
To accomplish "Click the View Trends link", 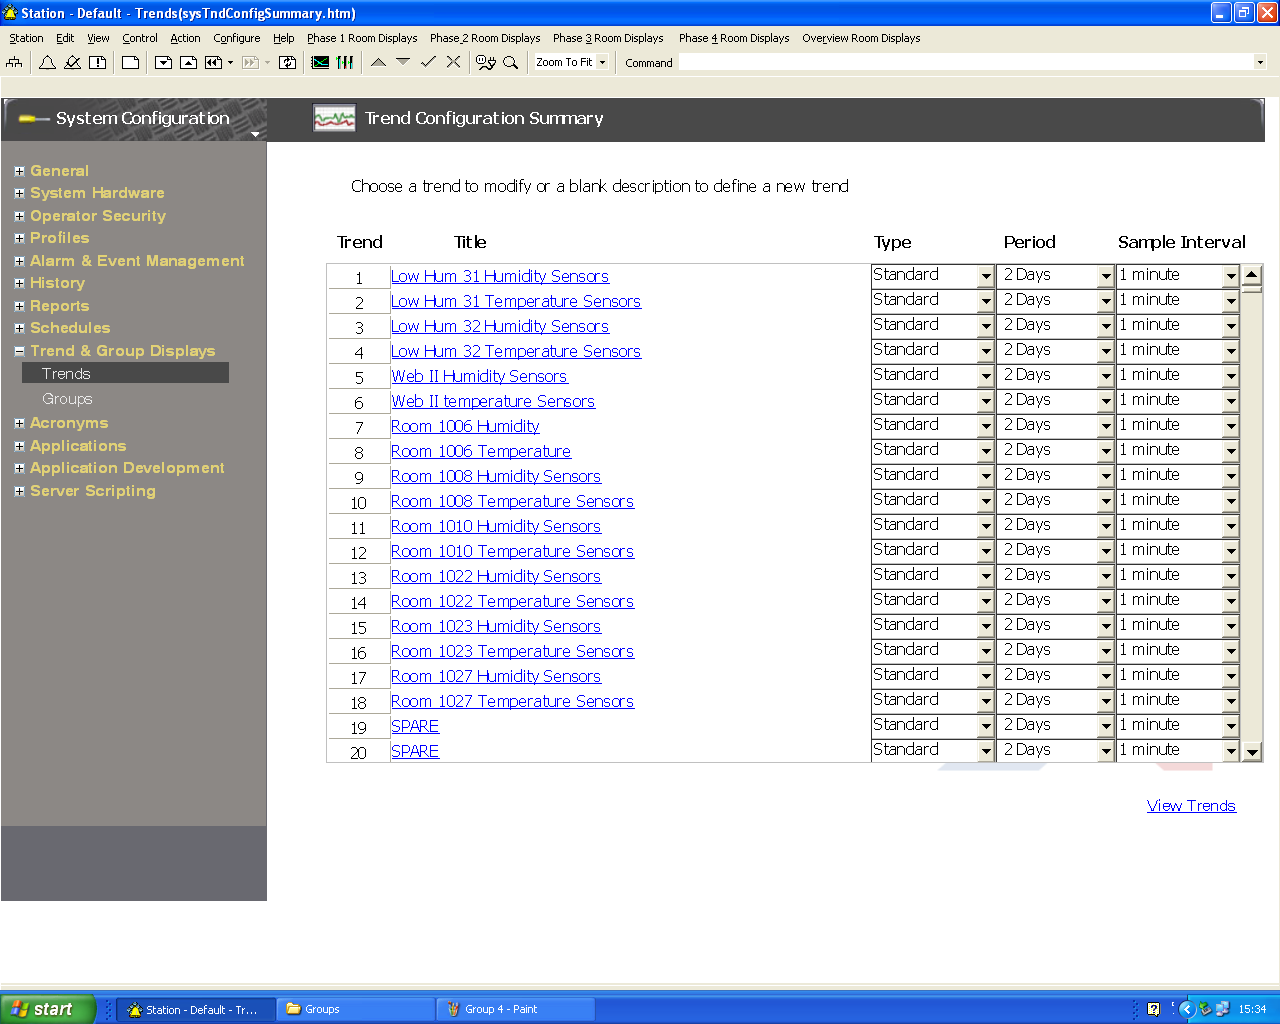I will click(x=1191, y=806).
